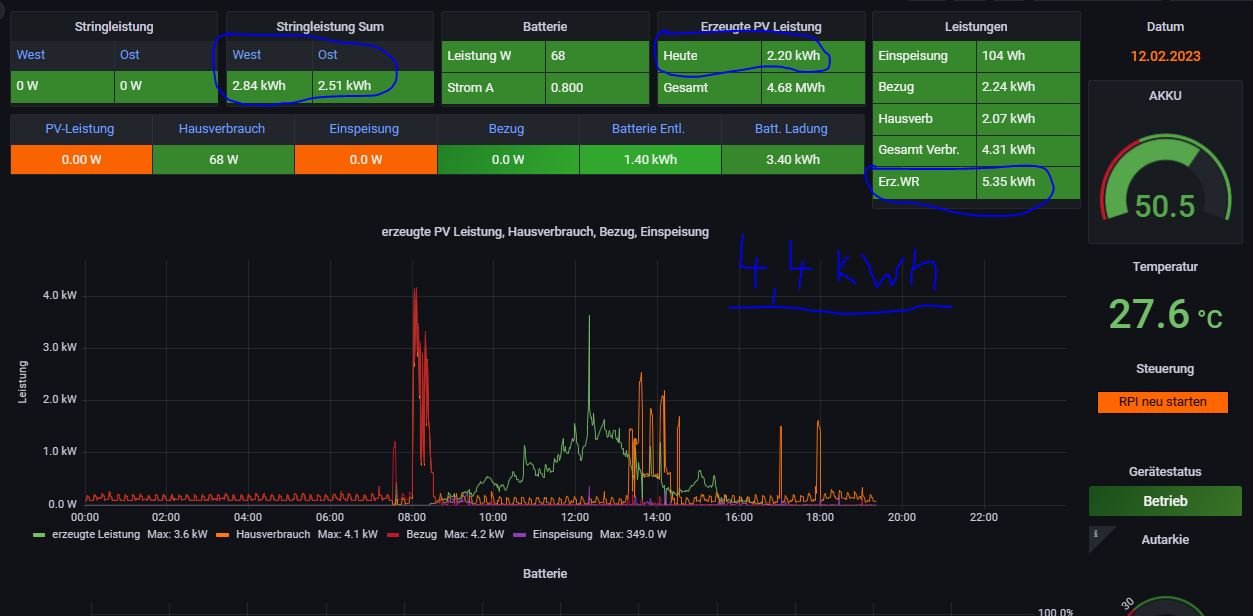This screenshot has height=616, width=1253.
Task: Click the green Betrieb status button
Action: click(x=1165, y=501)
